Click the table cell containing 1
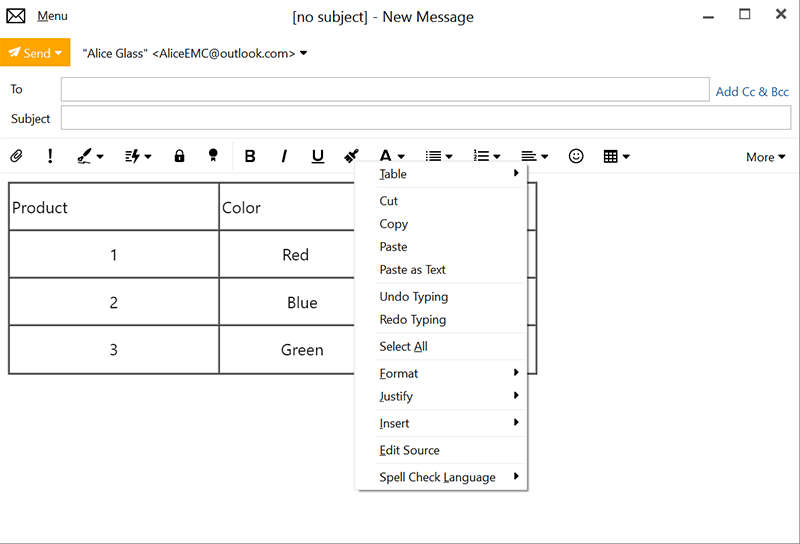This screenshot has width=800, height=544. click(x=114, y=255)
